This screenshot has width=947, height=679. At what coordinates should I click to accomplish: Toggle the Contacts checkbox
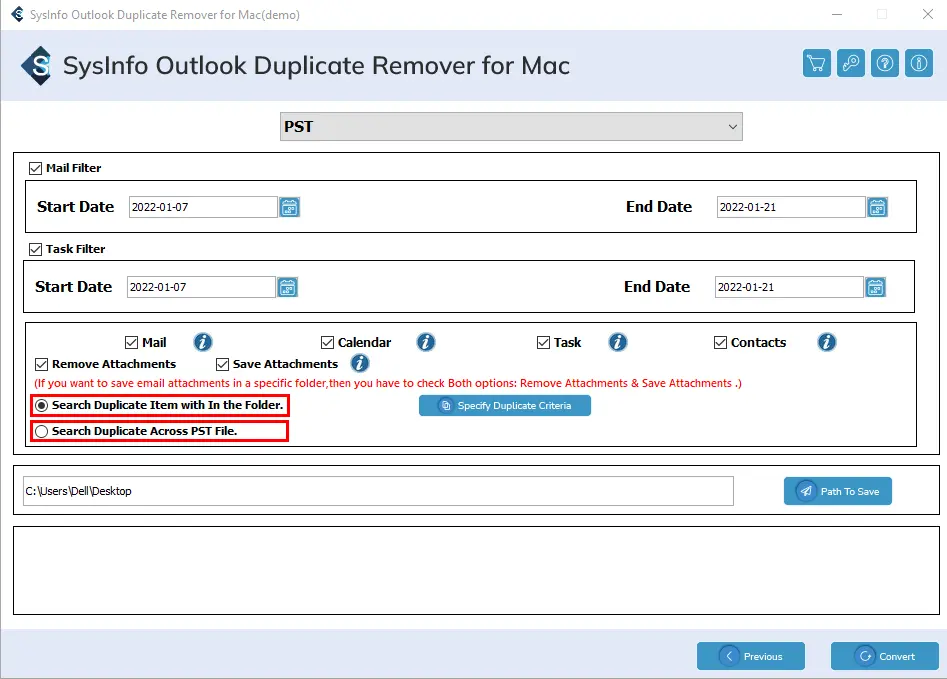tap(720, 343)
